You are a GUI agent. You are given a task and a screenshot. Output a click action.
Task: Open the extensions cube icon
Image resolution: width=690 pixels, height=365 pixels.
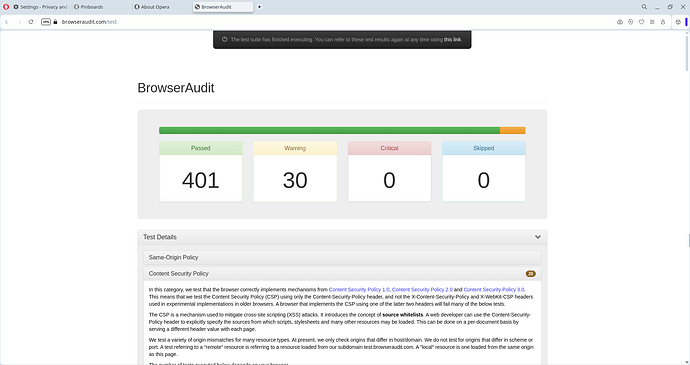678,22
